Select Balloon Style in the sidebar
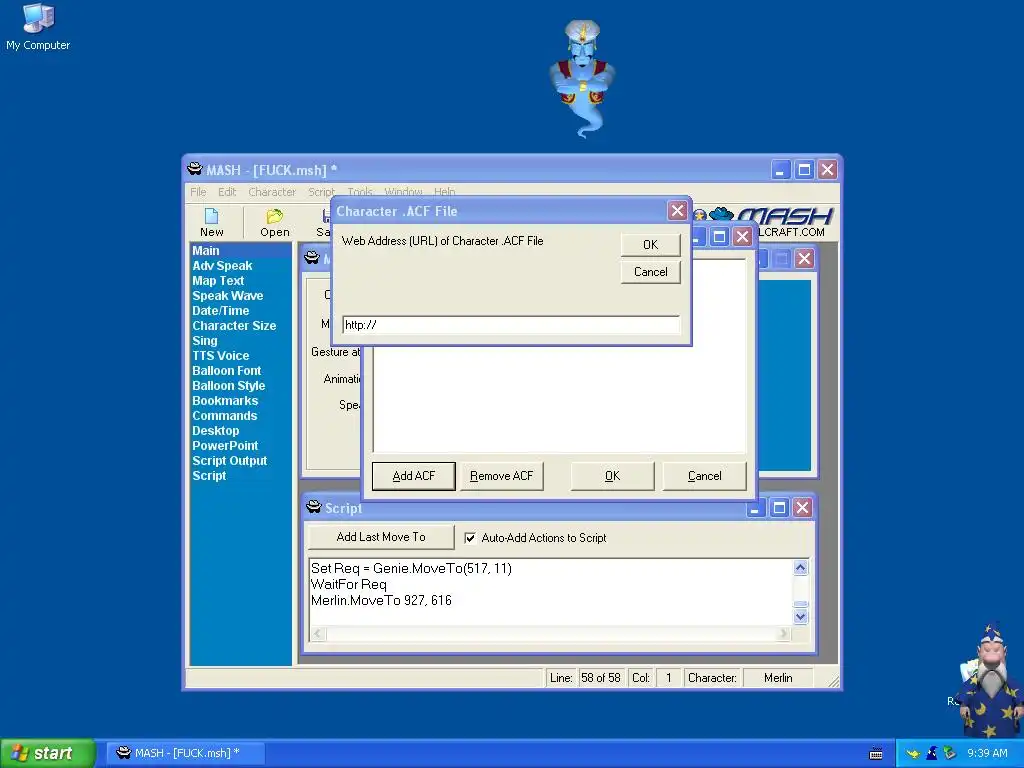 (229, 386)
